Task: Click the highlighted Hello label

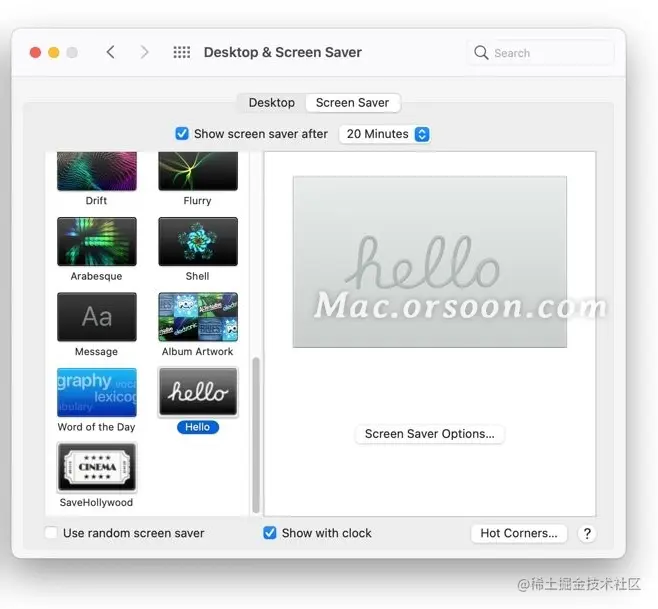Action: tap(198, 427)
